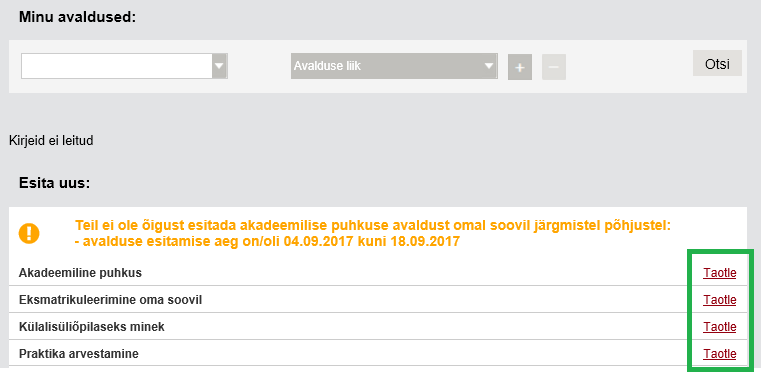Select the Akadeemiline puhkus row label
761x376 pixels.
click(x=80, y=273)
